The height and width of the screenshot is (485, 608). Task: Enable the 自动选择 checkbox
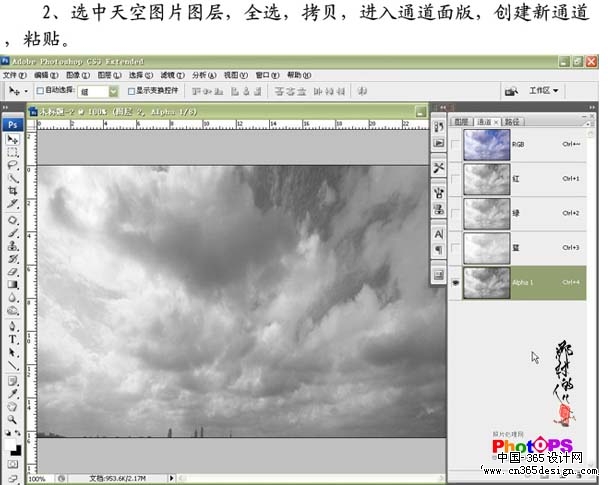[x=40, y=91]
